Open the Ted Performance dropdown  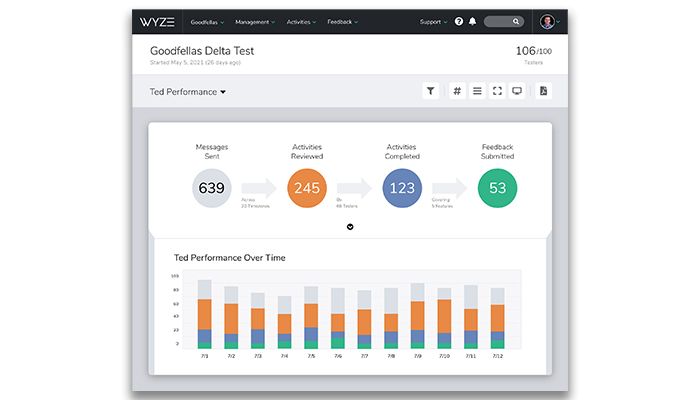tap(188, 92)
